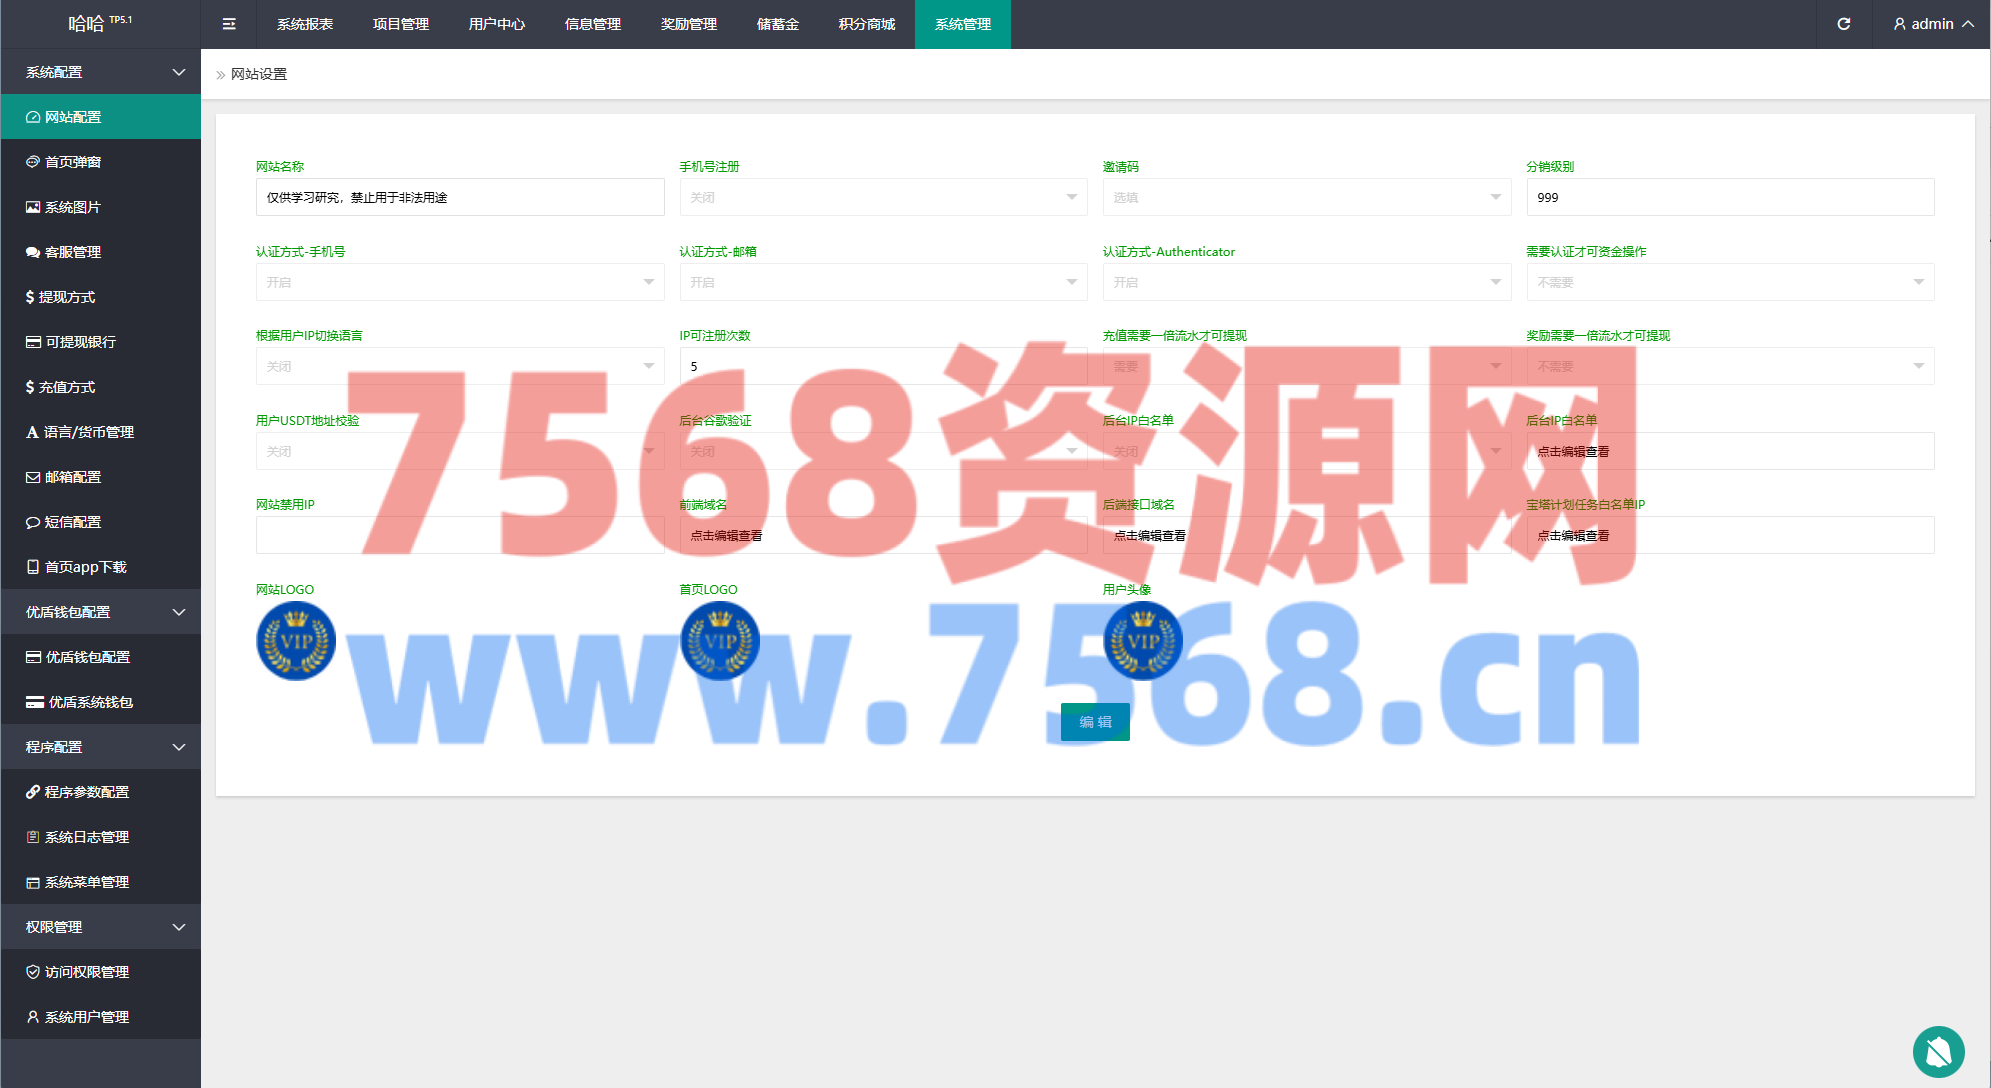Switch to 积分商城 top tab
This screenshot has height=1088, width=1991.
point(866,24)
